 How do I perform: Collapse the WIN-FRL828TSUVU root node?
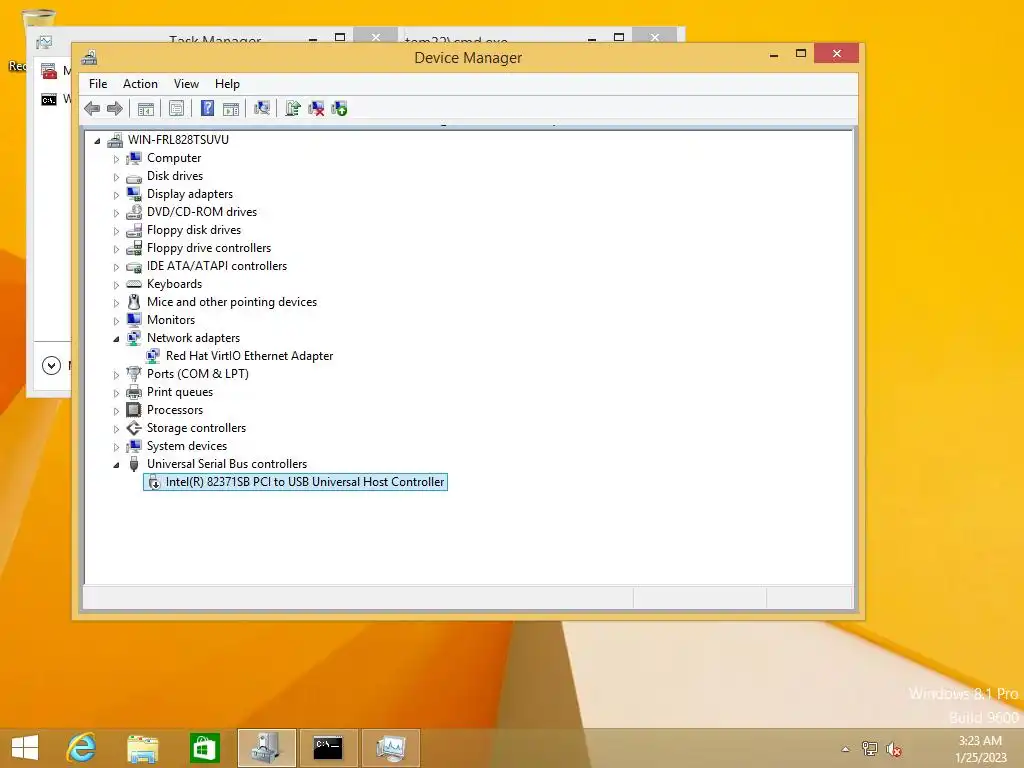point(97,140)
